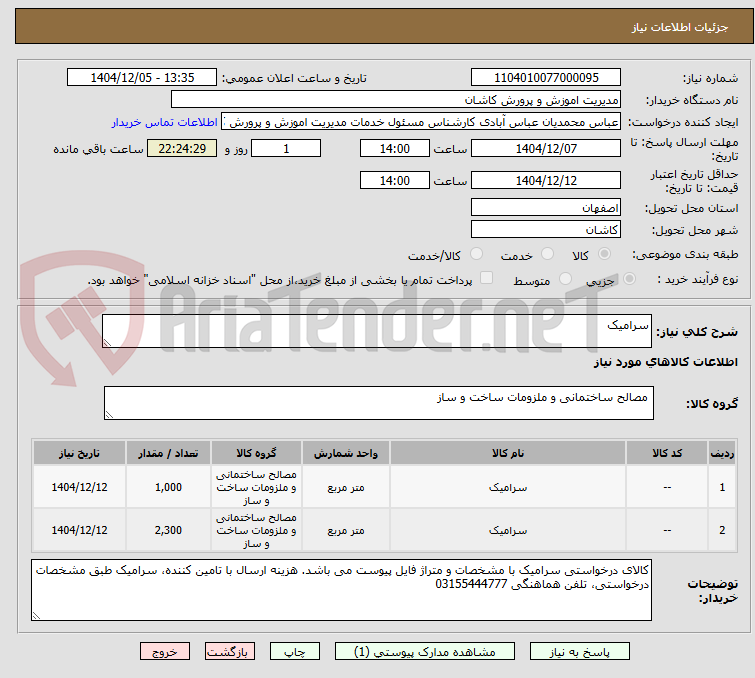Click the row 1 need date 1404/12/12
This screenshot has width=755, height=678.
point(79,487)
